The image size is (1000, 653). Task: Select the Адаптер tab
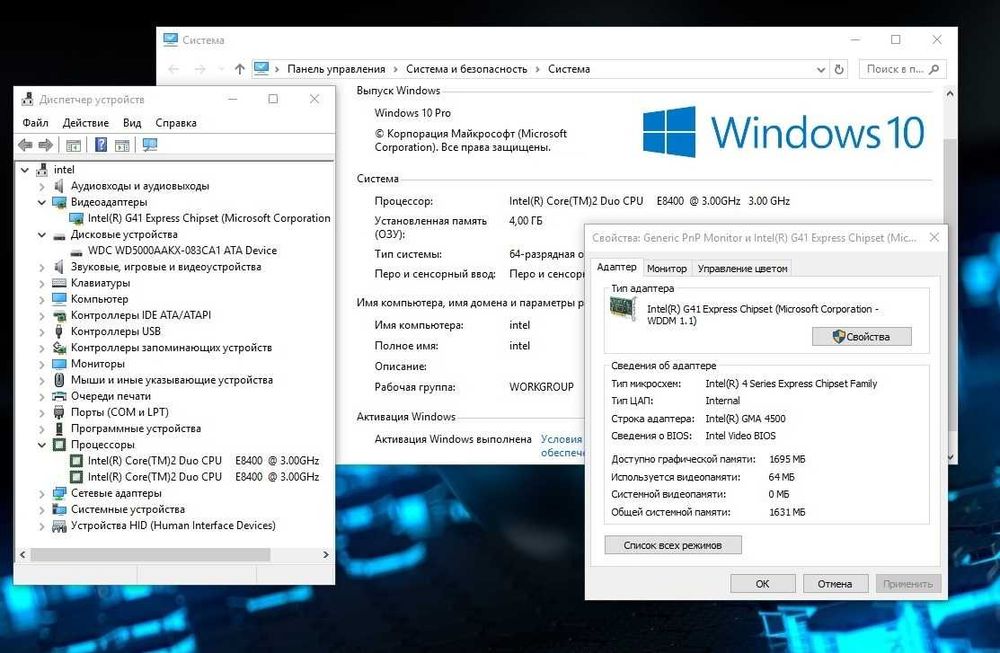616,267
